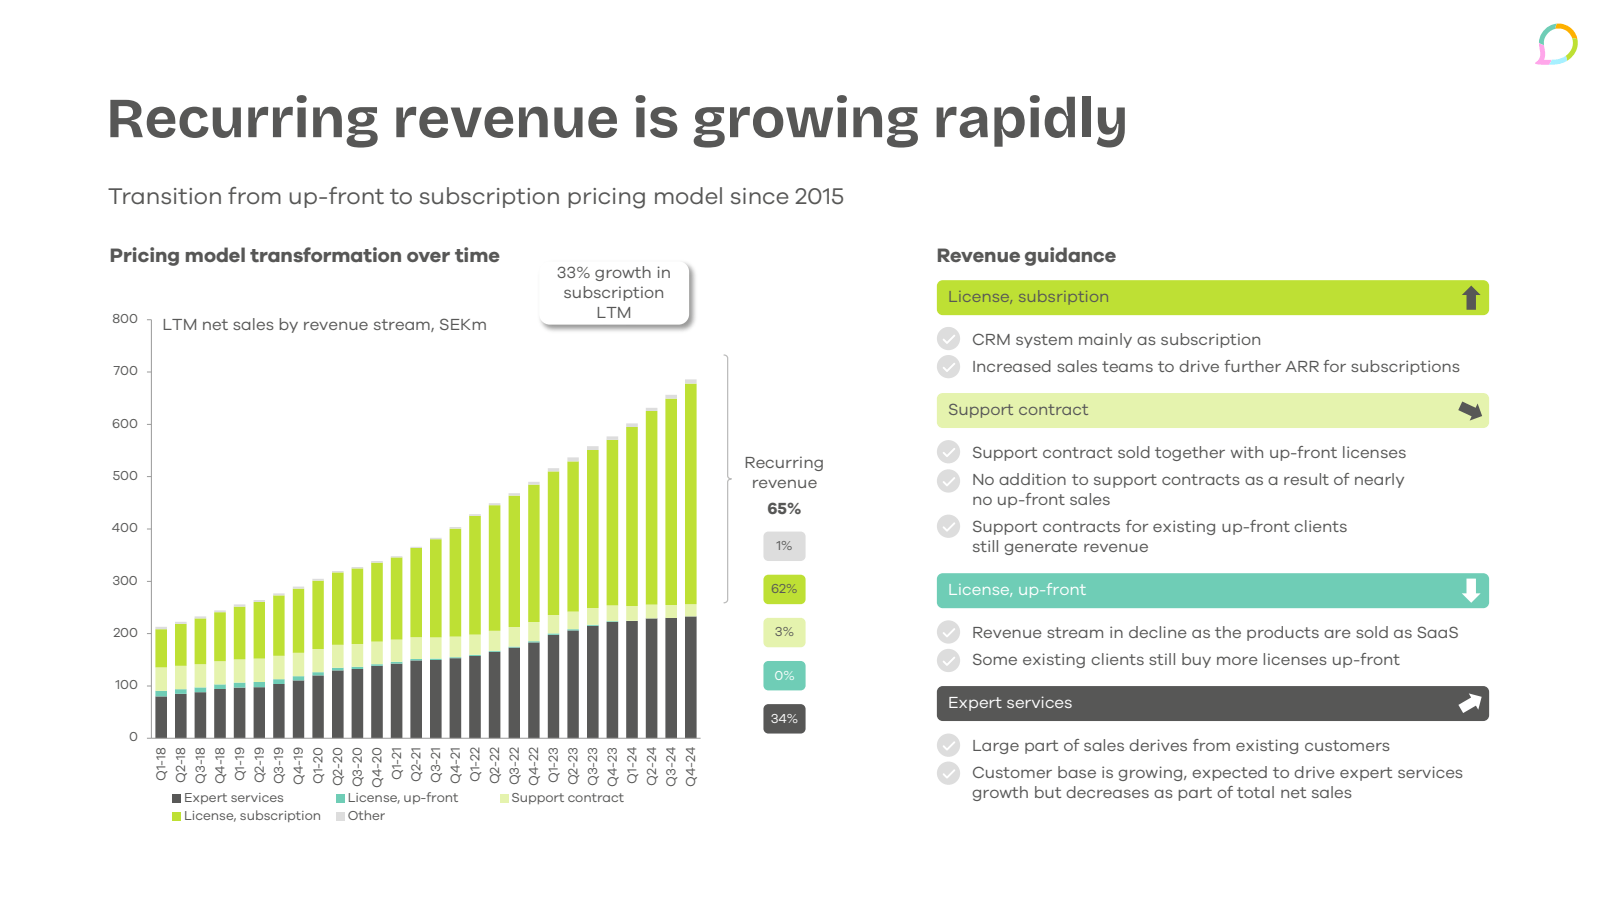The image size is (1600, 900).
Task: Click the Other legend swatch
Action: 340,816
